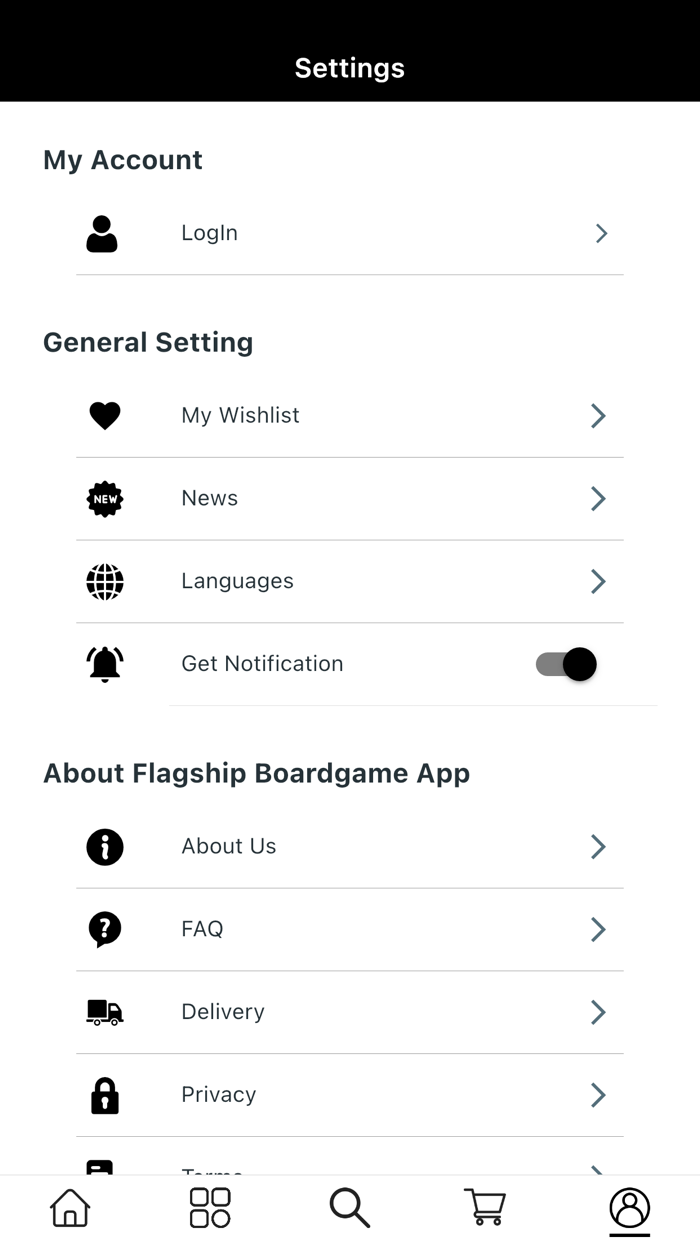Open the search icon in bottom bar
Screen dimensions: 700x1244
click(348, 1207)
